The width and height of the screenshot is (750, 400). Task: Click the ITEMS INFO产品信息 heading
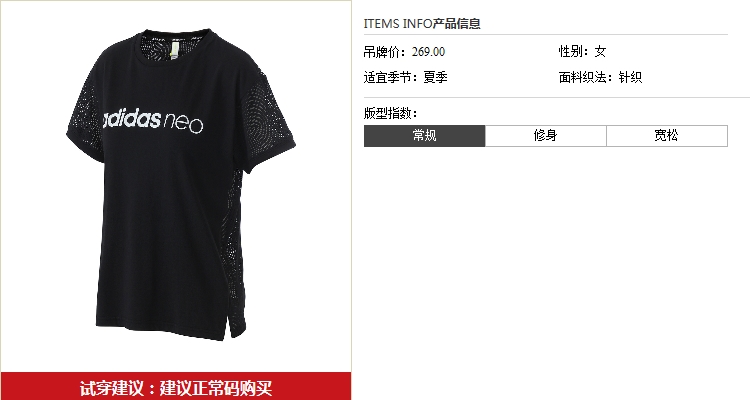(x=422, y=23)
